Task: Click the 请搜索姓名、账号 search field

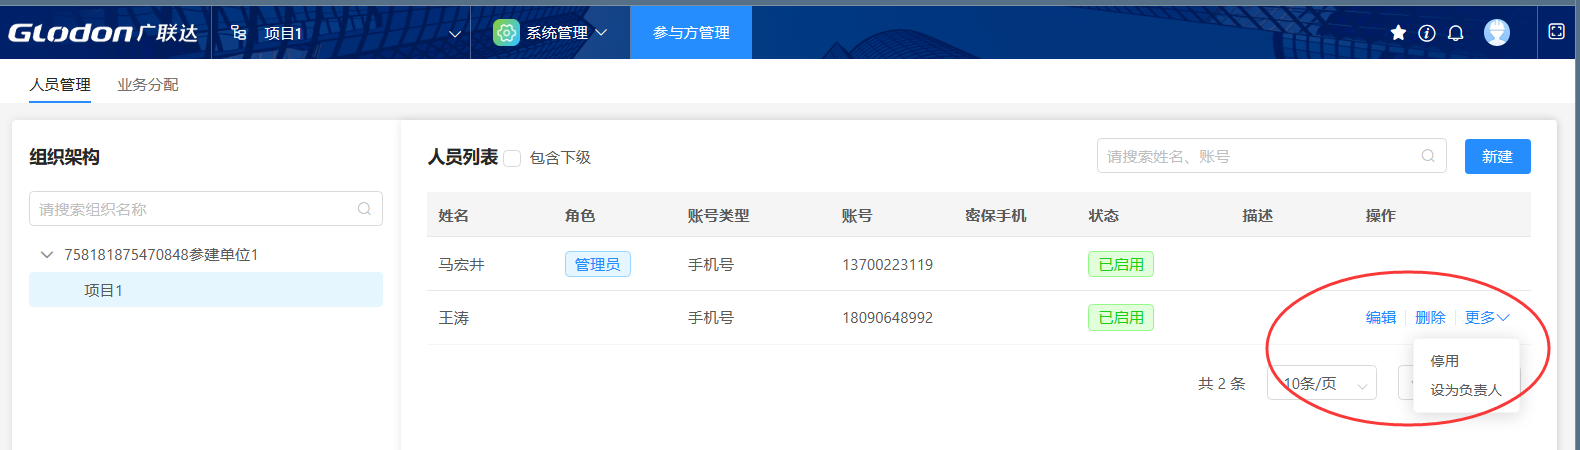Action: (x=1271, y=156)
